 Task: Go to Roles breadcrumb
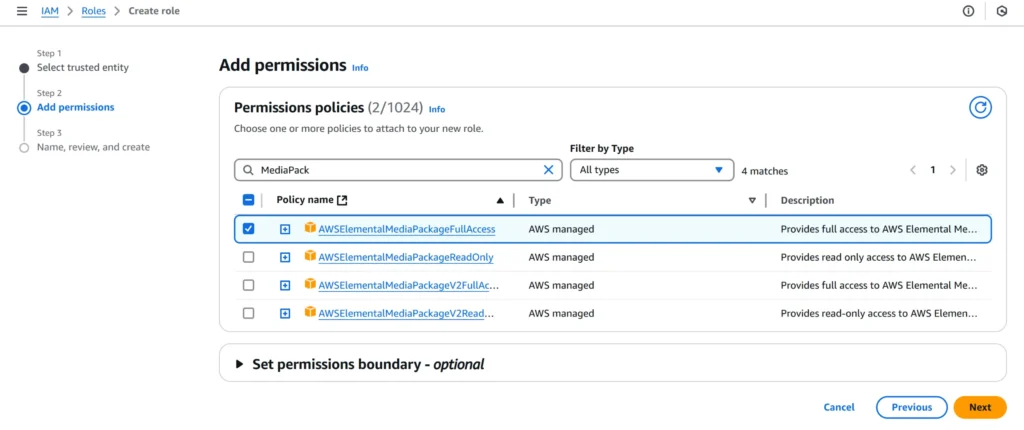point(93,11)
